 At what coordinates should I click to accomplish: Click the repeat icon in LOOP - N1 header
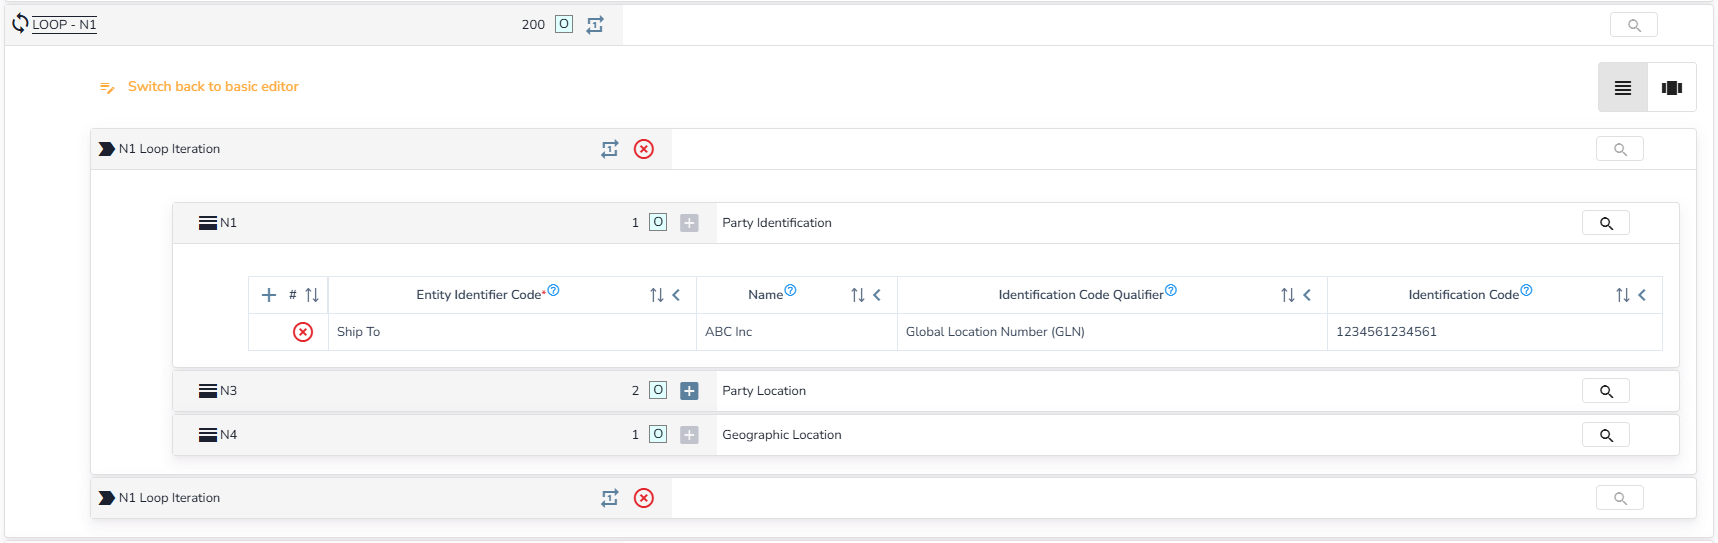pos(595,25)
